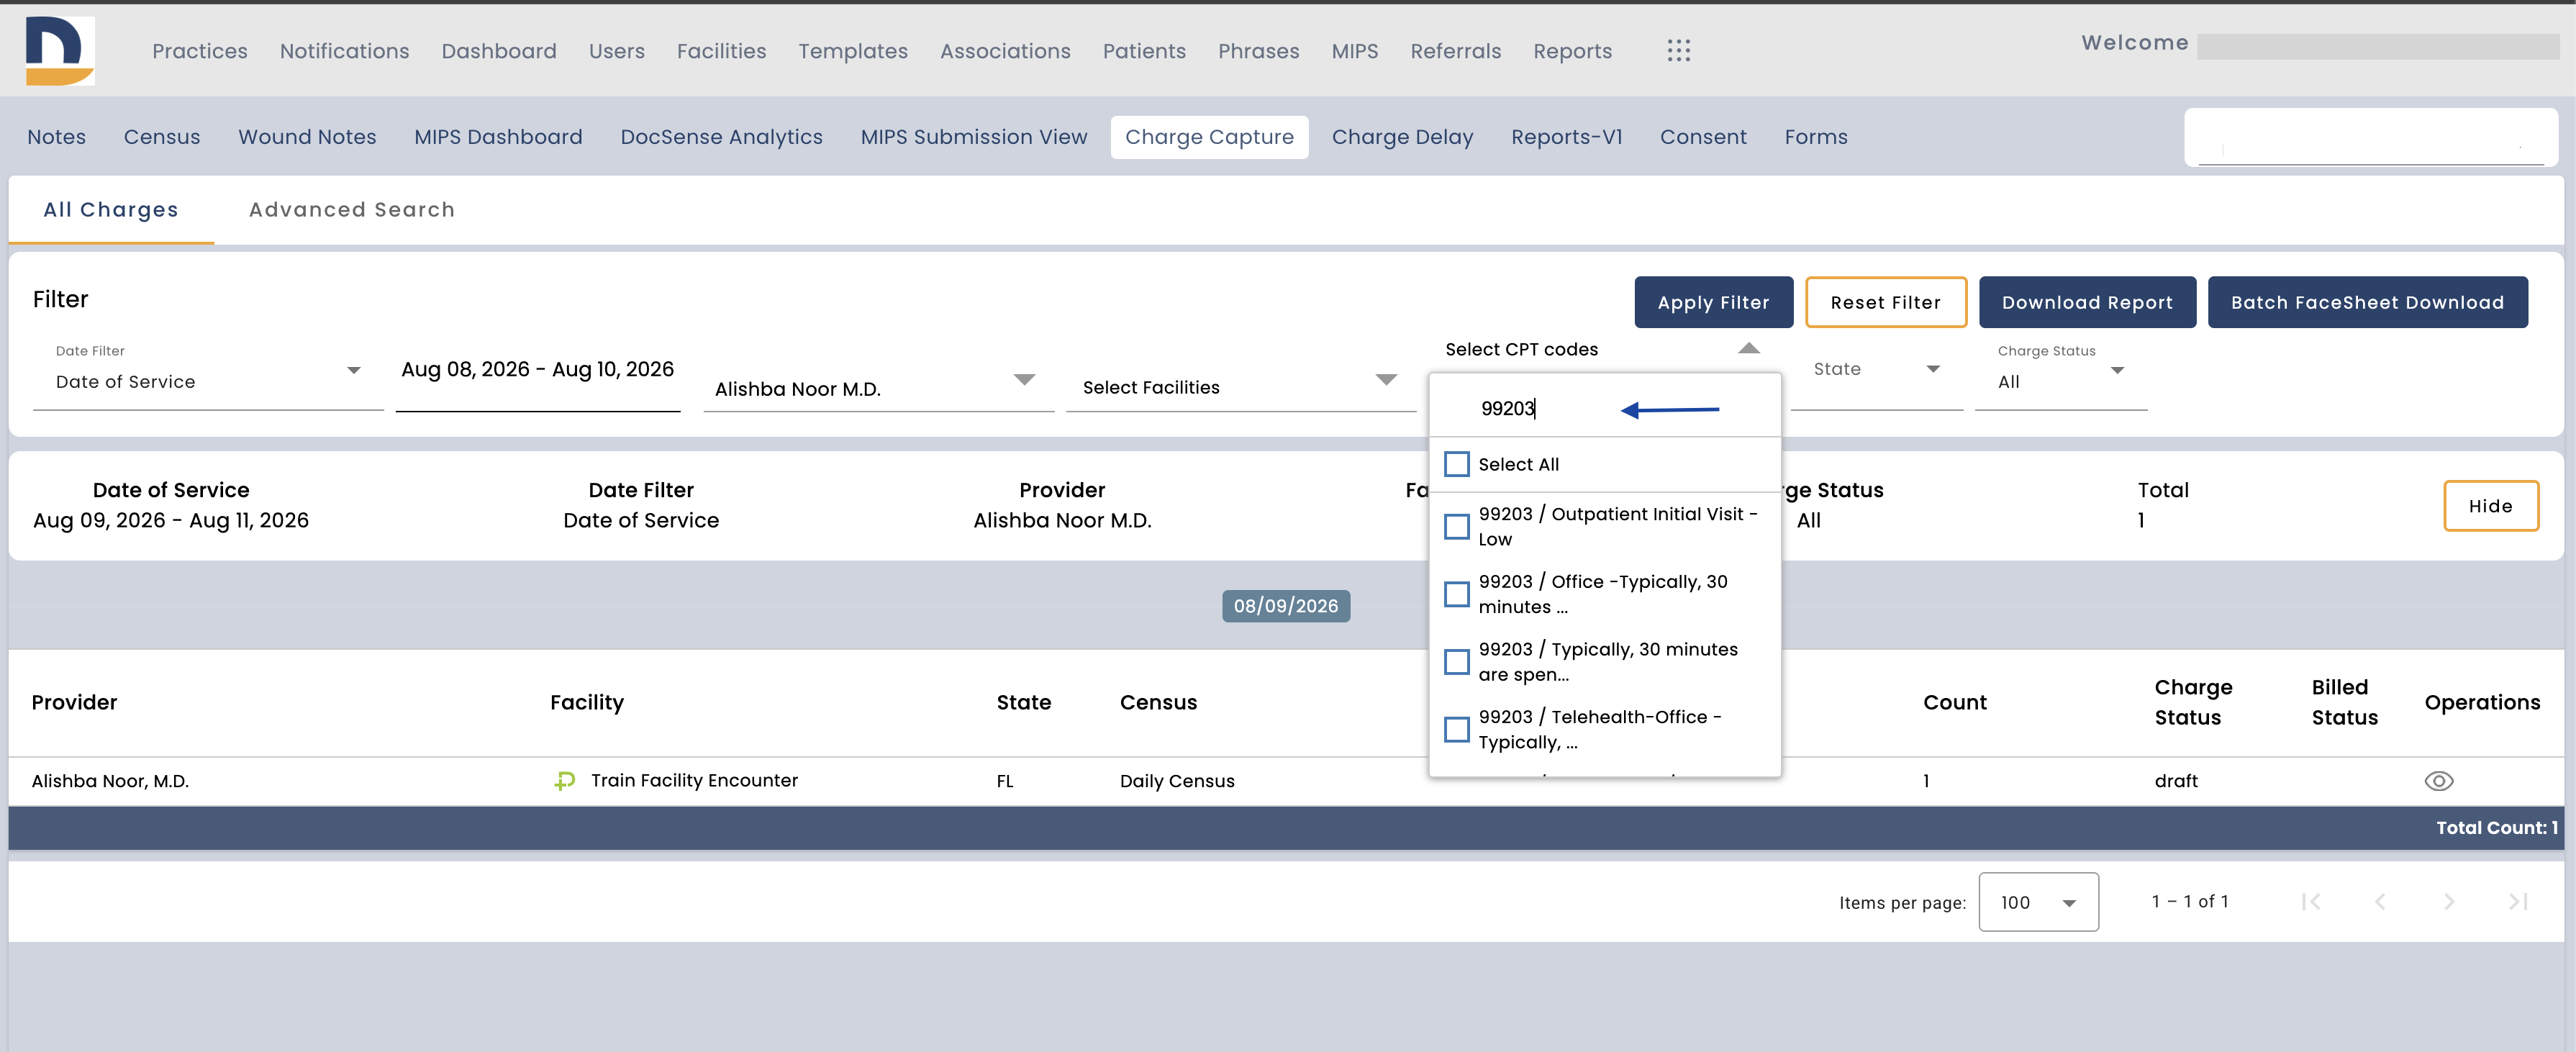2576x1052 pixels.
Task: Switch to the Notes tab
Action: point(57,137)
